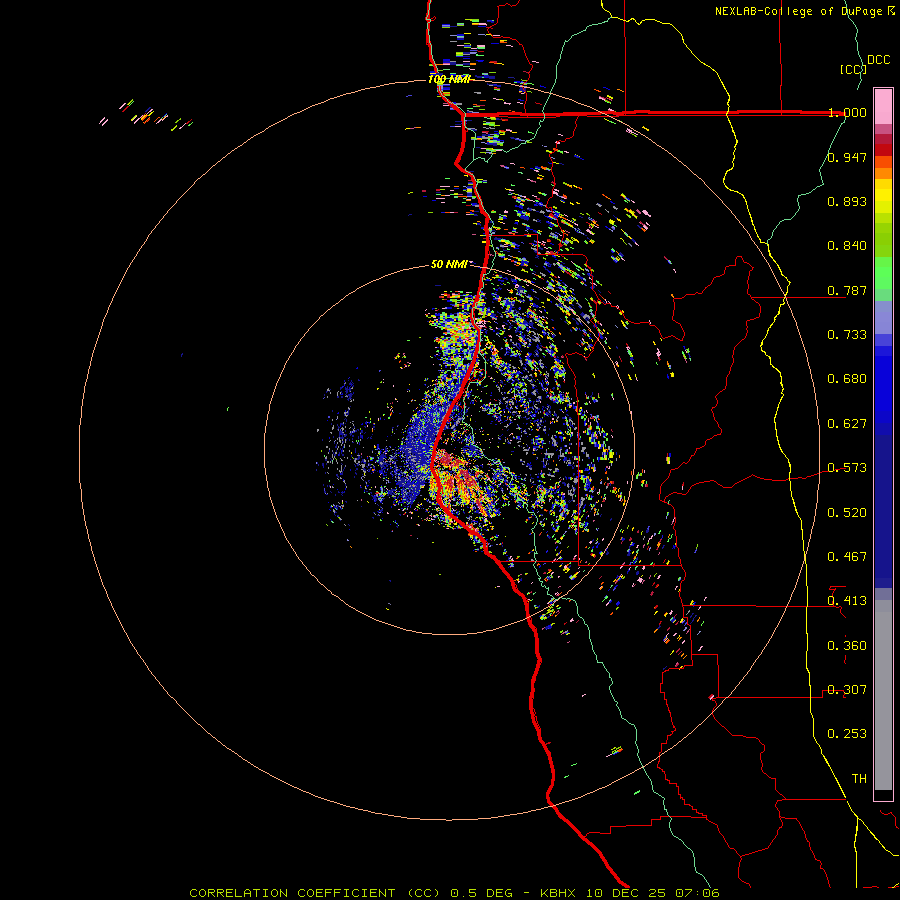Select the 0.360 color scale value
This screenshot has width=900, height=900.
coord(847,646)
